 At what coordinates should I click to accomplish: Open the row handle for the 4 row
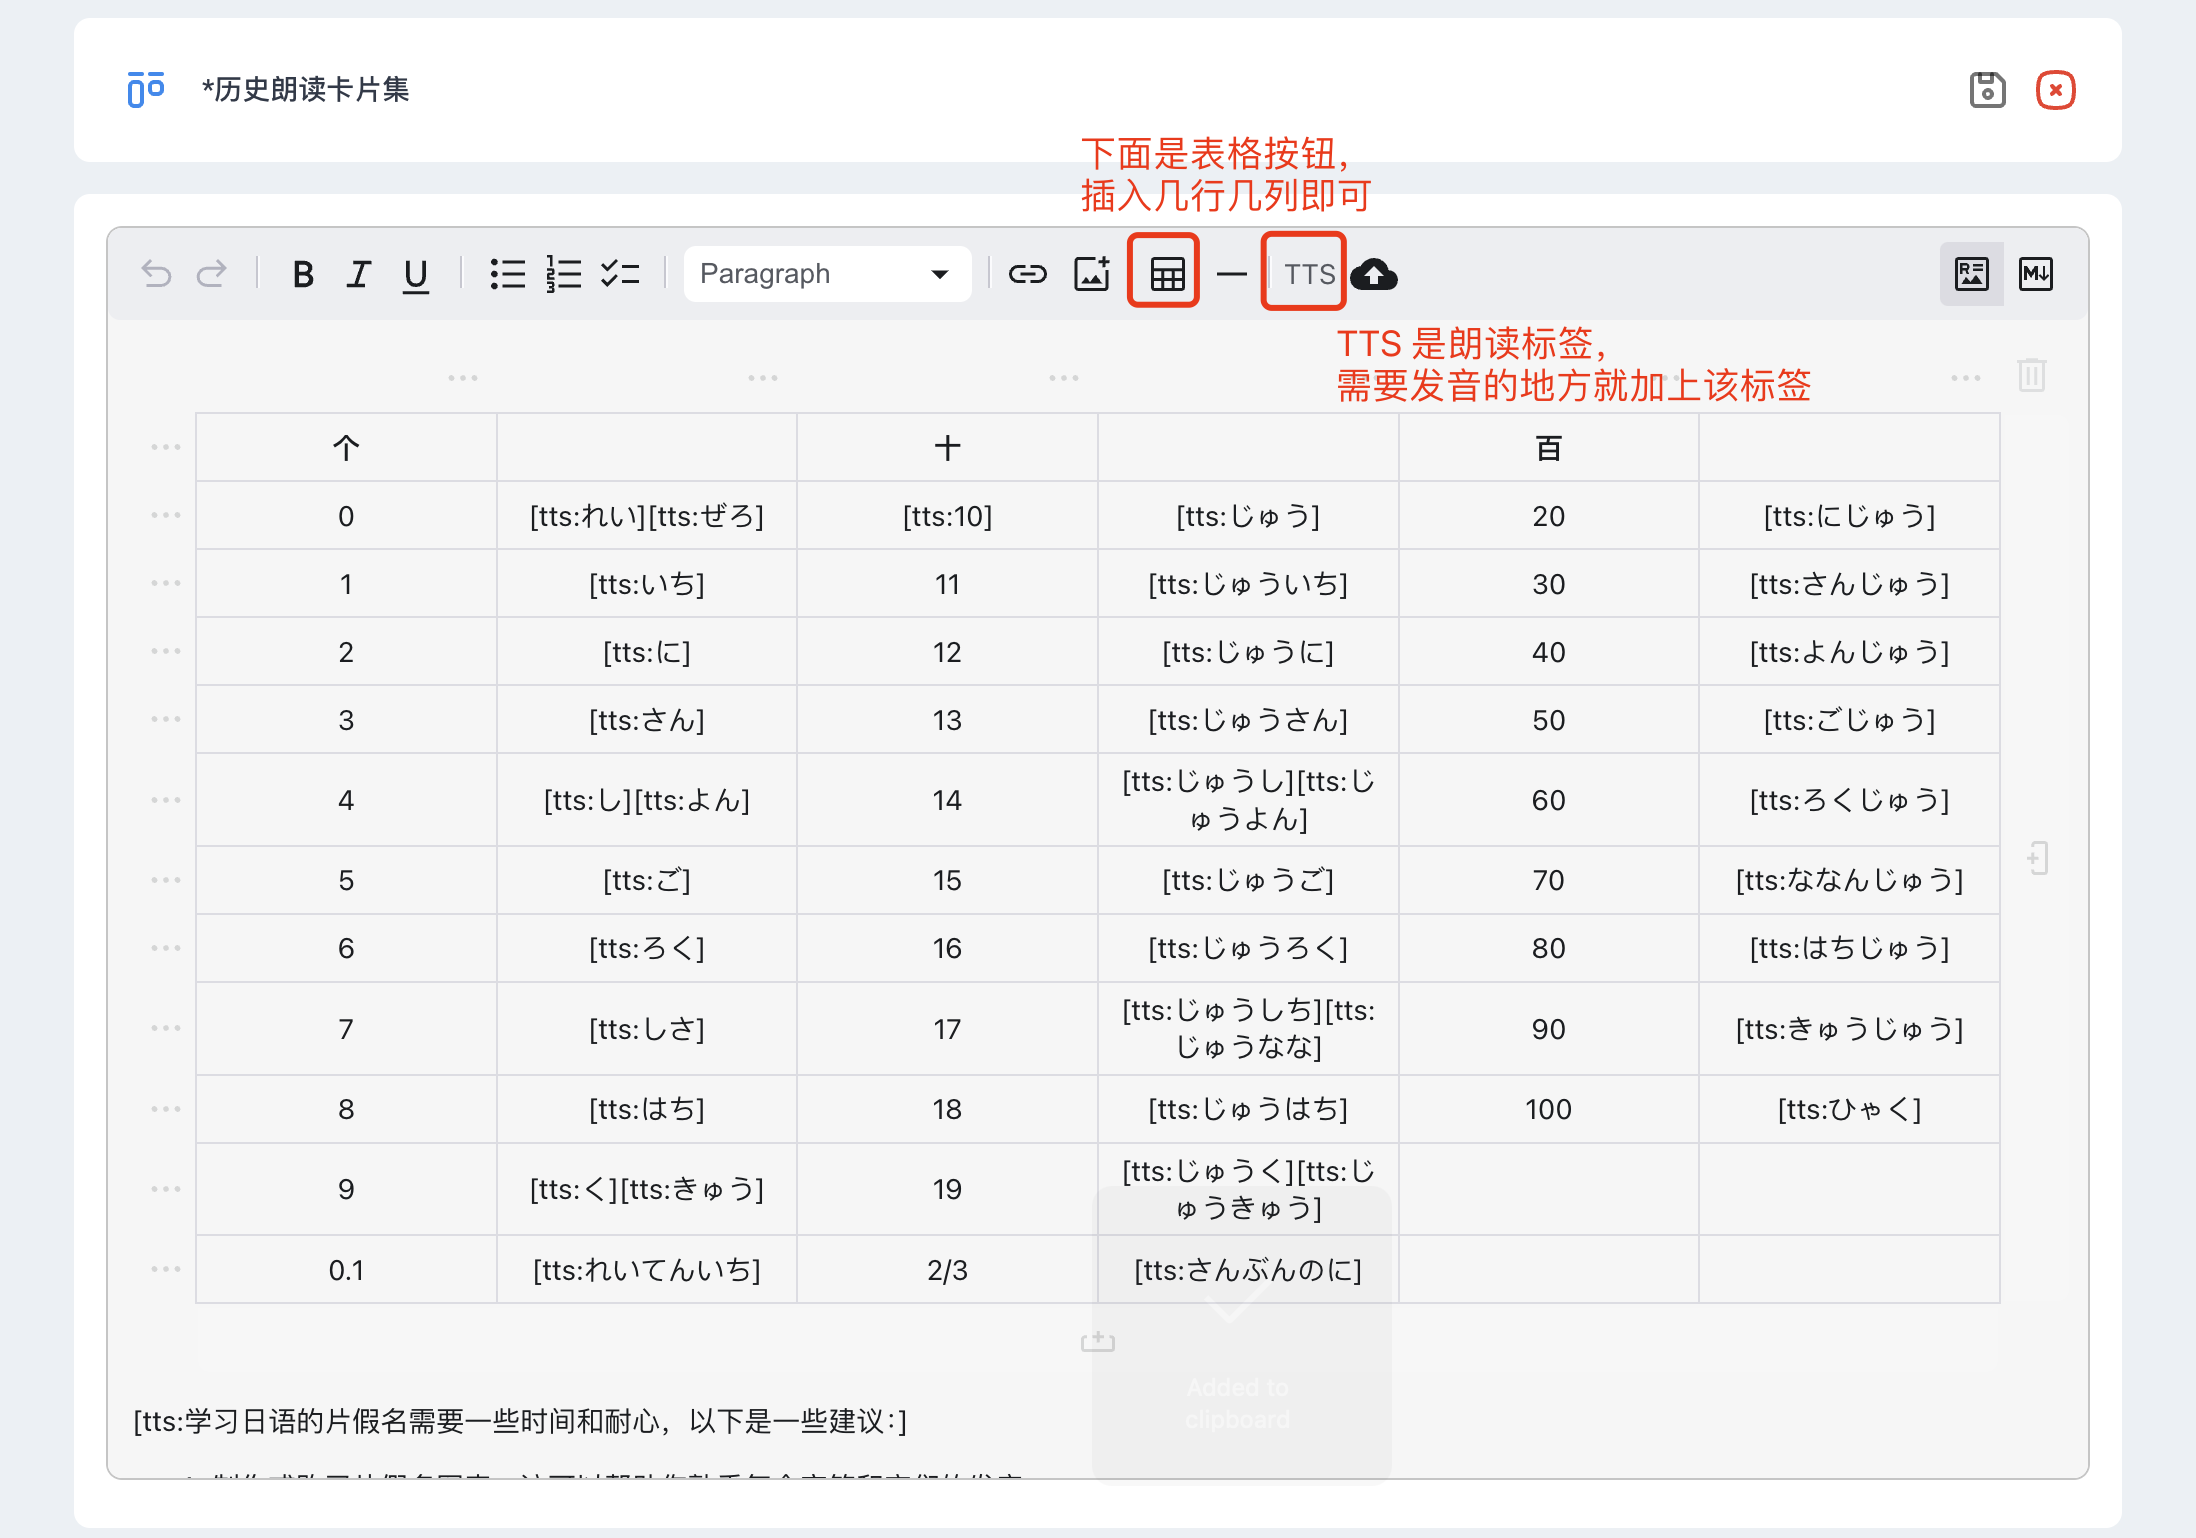coord(166,800)
